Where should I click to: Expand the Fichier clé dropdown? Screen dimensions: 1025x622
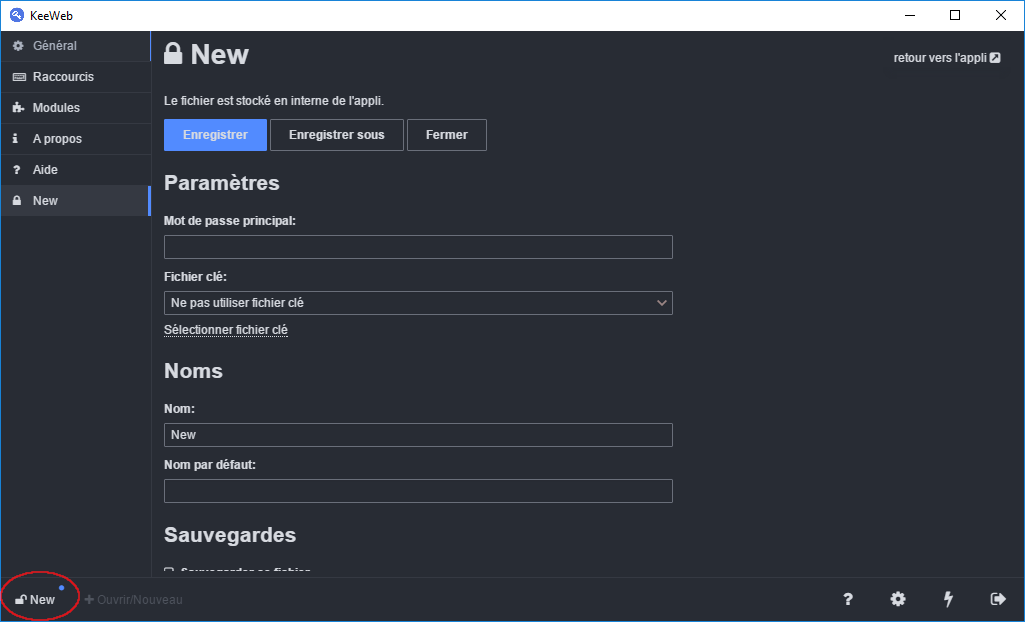[x=418, y=303]
